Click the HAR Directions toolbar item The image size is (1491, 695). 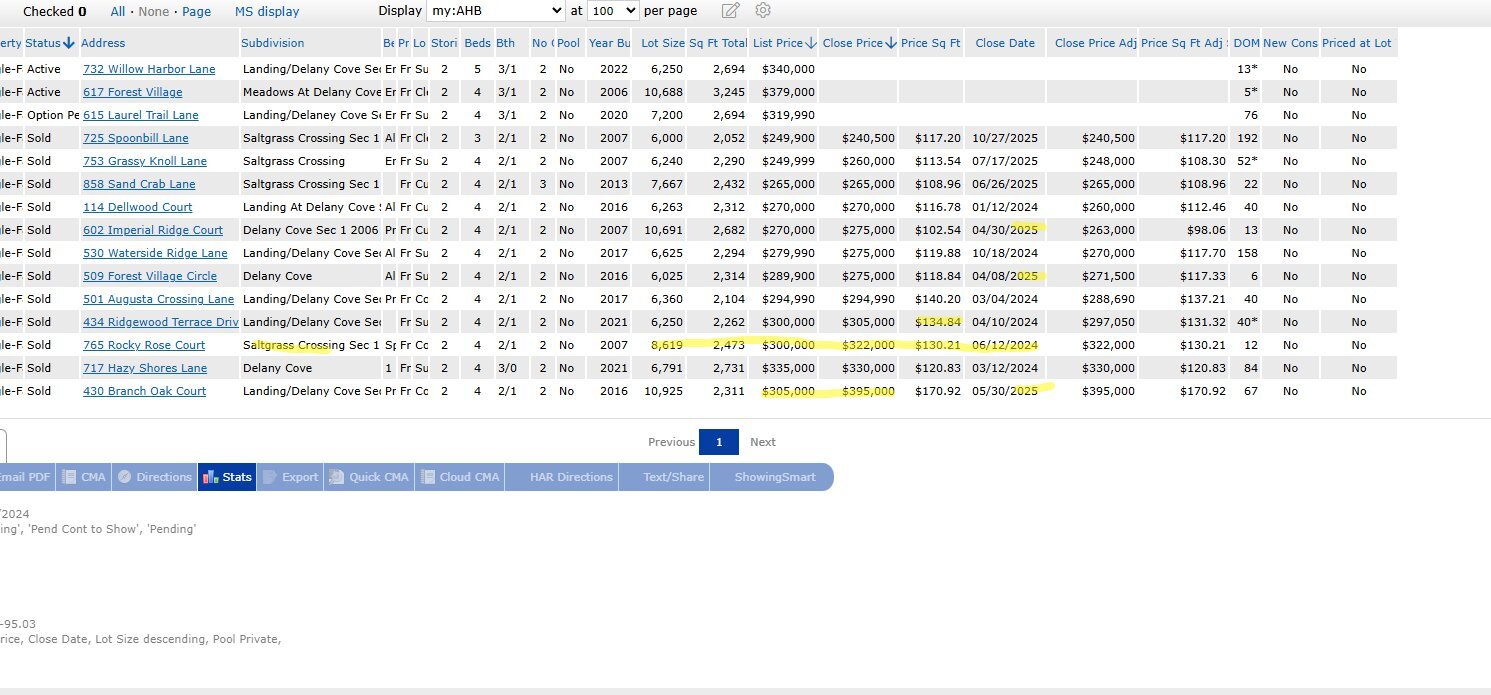[571, 477]
